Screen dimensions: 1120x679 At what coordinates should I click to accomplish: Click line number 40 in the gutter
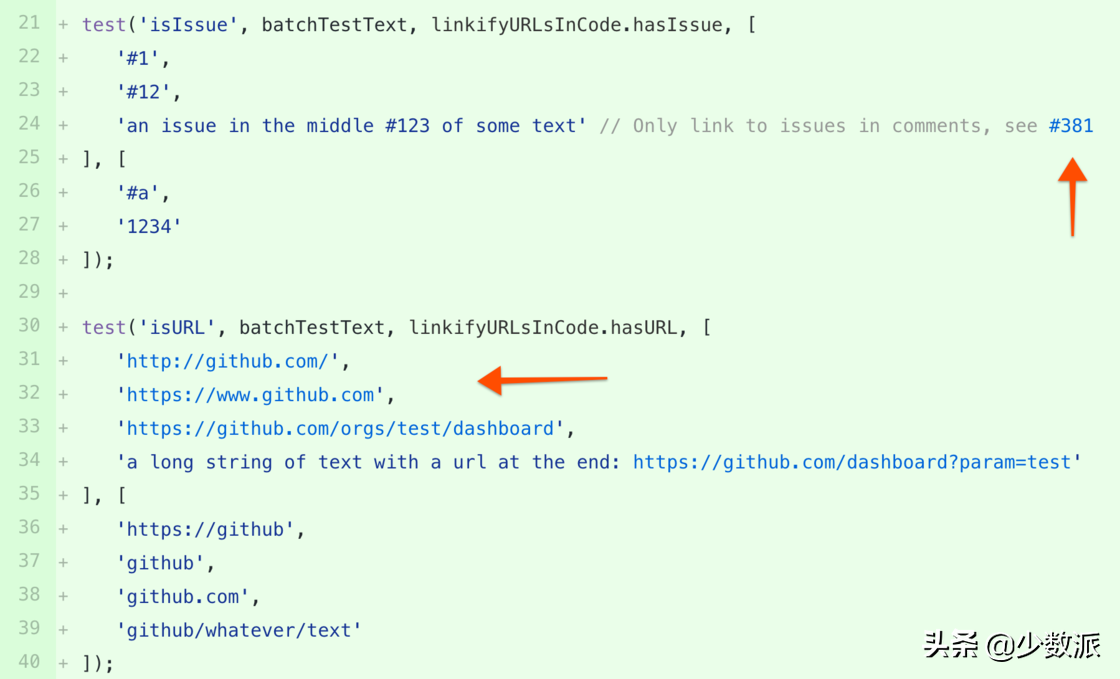29,662
